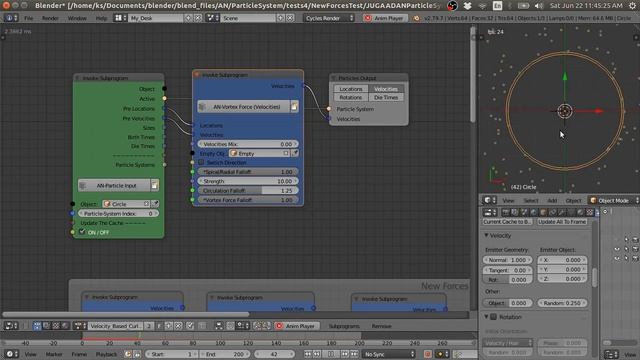Open the scene browse icon
Viewport: 640px width, 360px height.
coord(213,18)
